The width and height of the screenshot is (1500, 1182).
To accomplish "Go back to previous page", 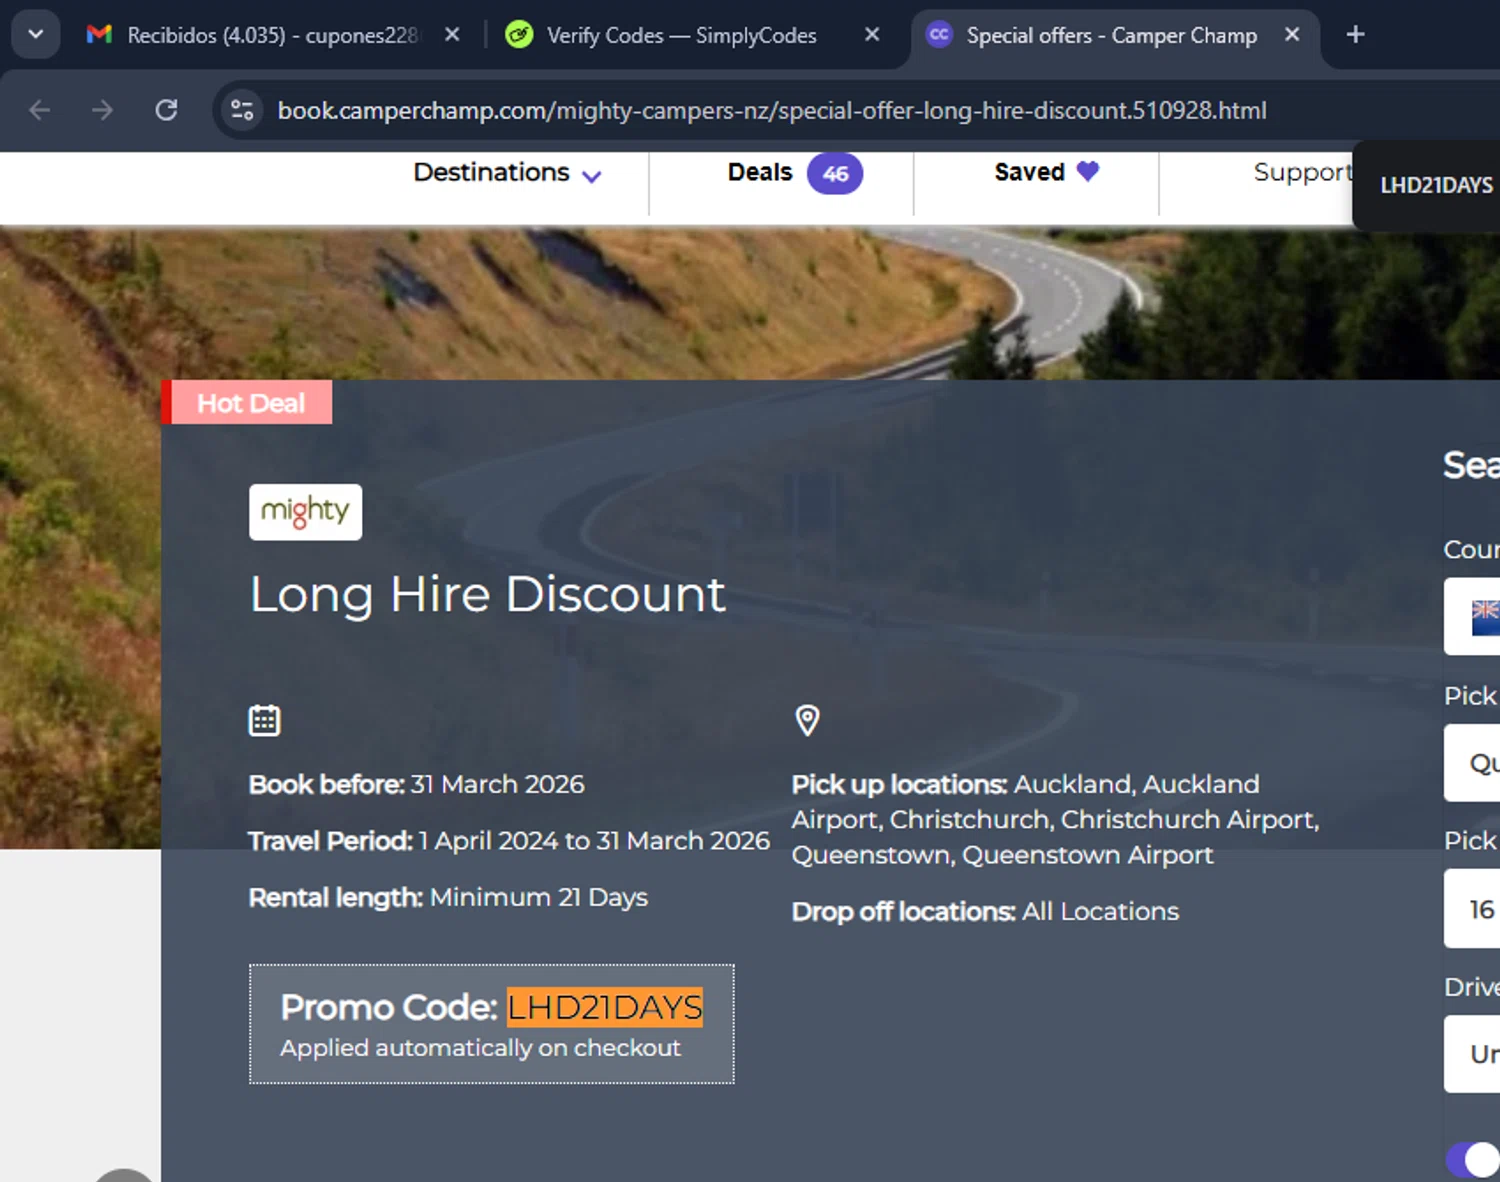I will tap(40, 110).
